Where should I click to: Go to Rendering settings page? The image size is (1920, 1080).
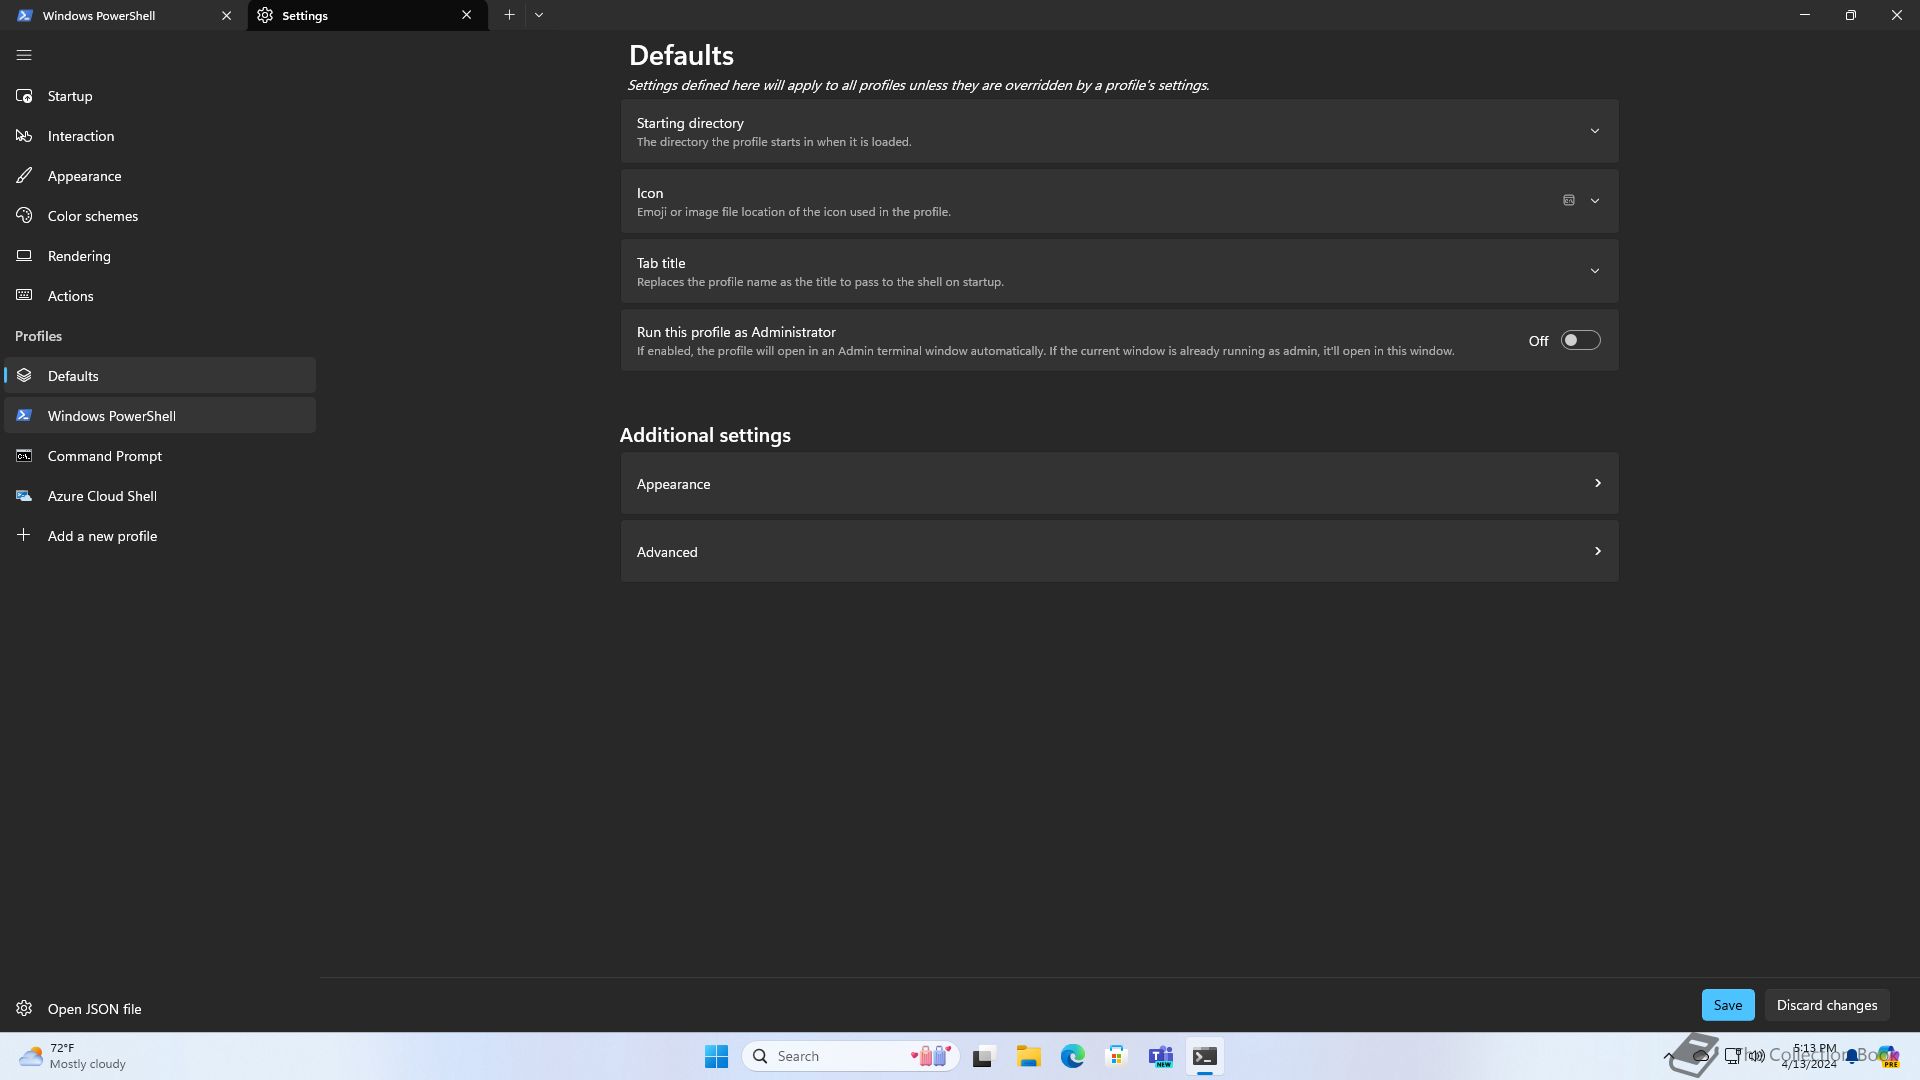[160, 256]
